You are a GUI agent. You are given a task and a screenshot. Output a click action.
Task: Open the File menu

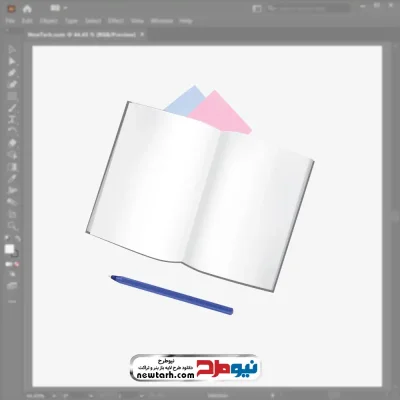pyautogui.click(x=10, y=21)
